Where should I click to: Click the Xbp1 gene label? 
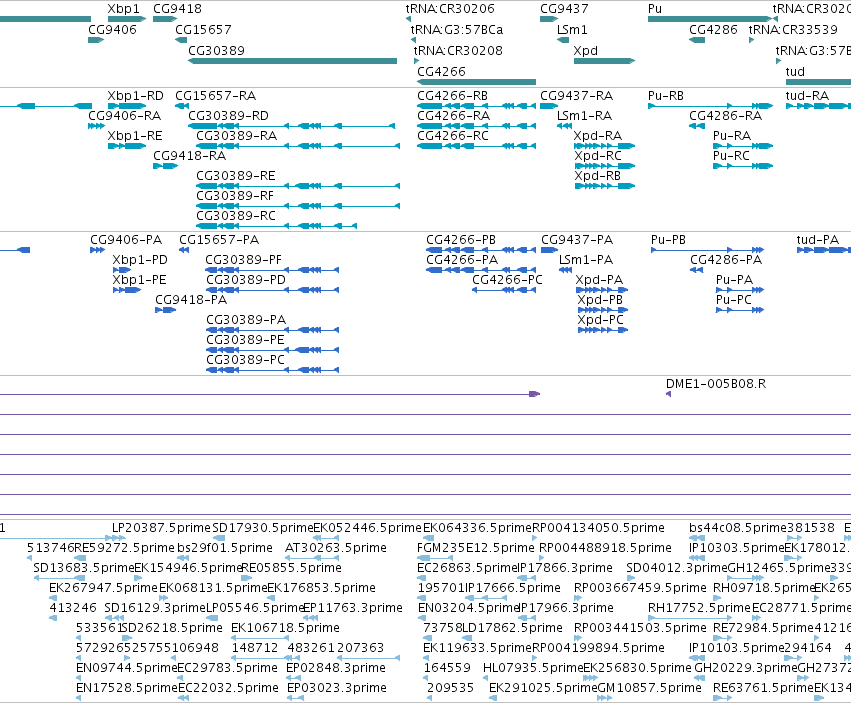tap(123, 9)
